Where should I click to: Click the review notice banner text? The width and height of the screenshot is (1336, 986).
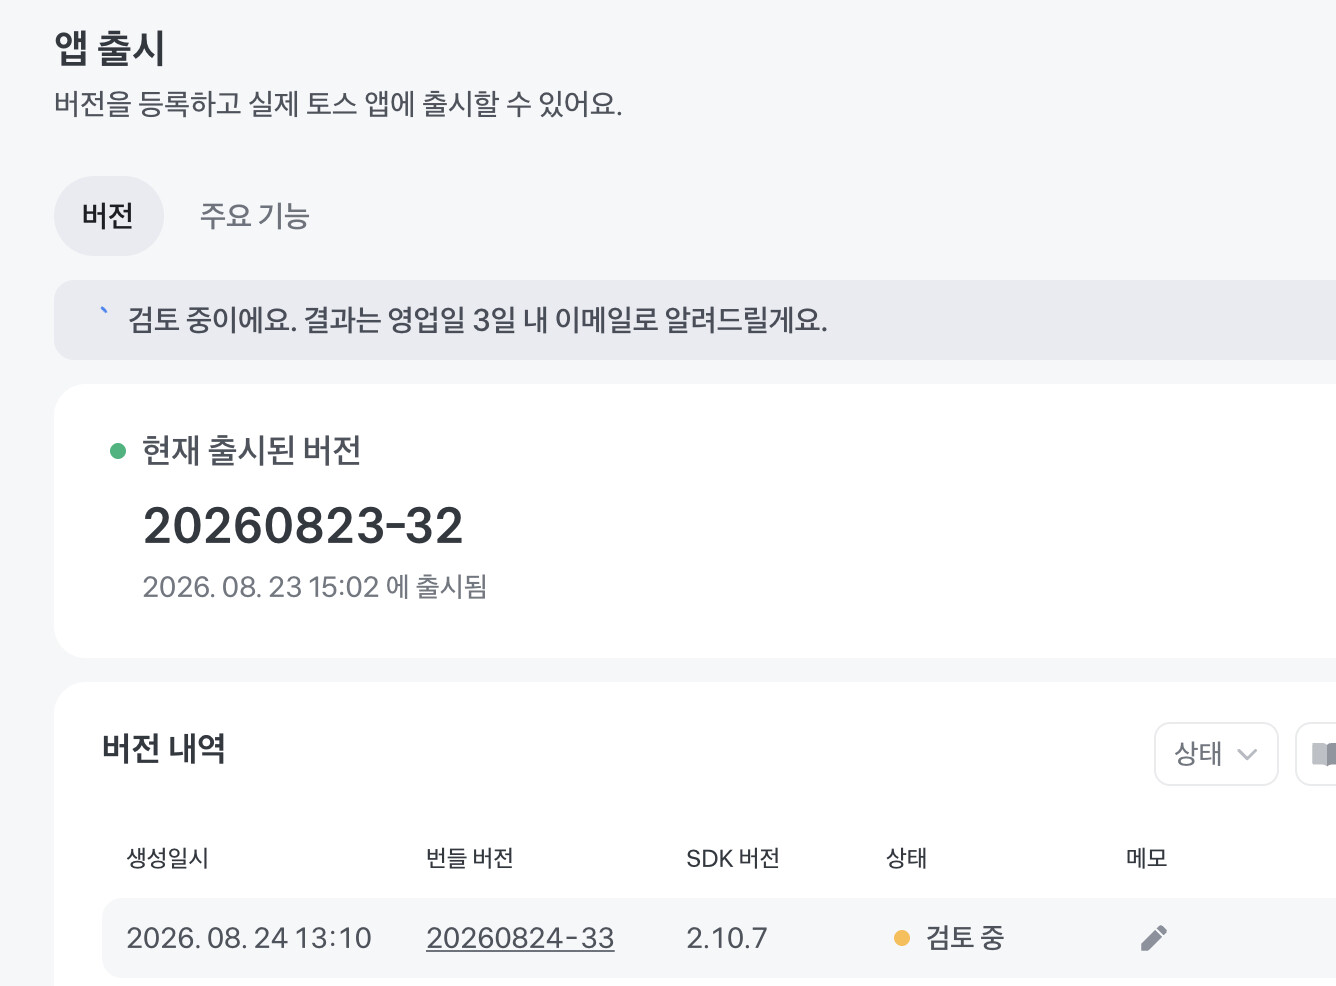click(x=478, y=320)
